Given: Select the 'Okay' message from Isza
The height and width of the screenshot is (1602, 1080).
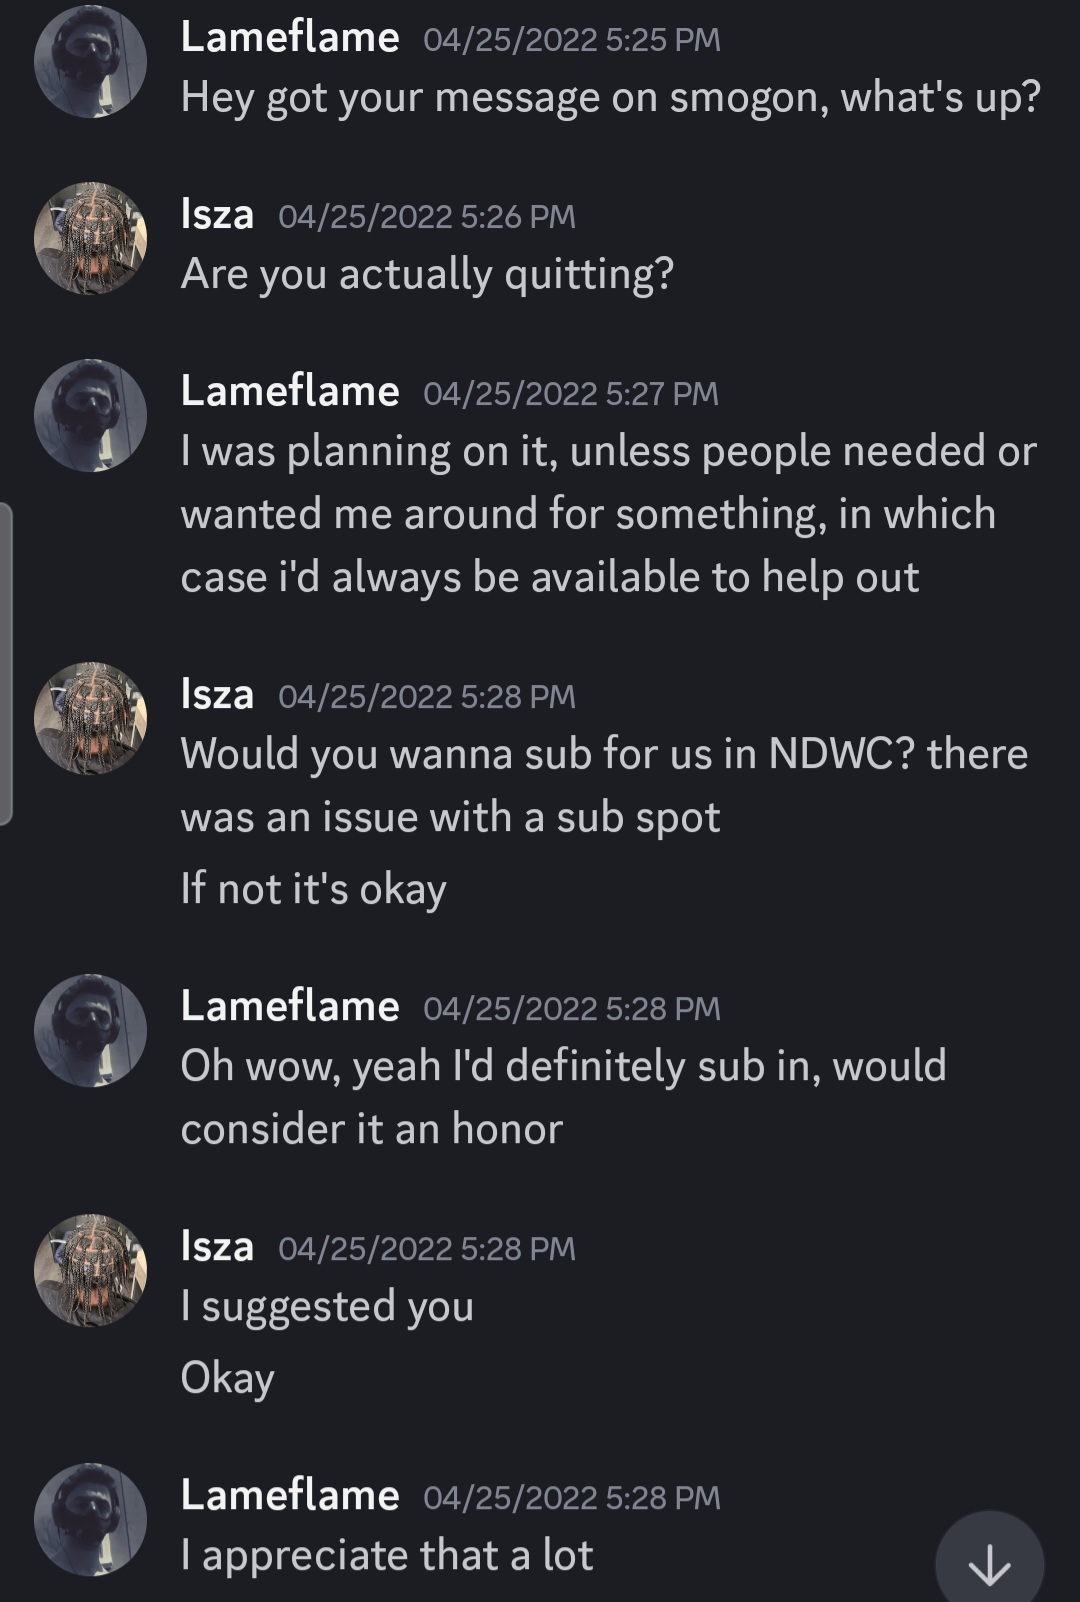Looking at the screenshot, I should point(227,1377).
